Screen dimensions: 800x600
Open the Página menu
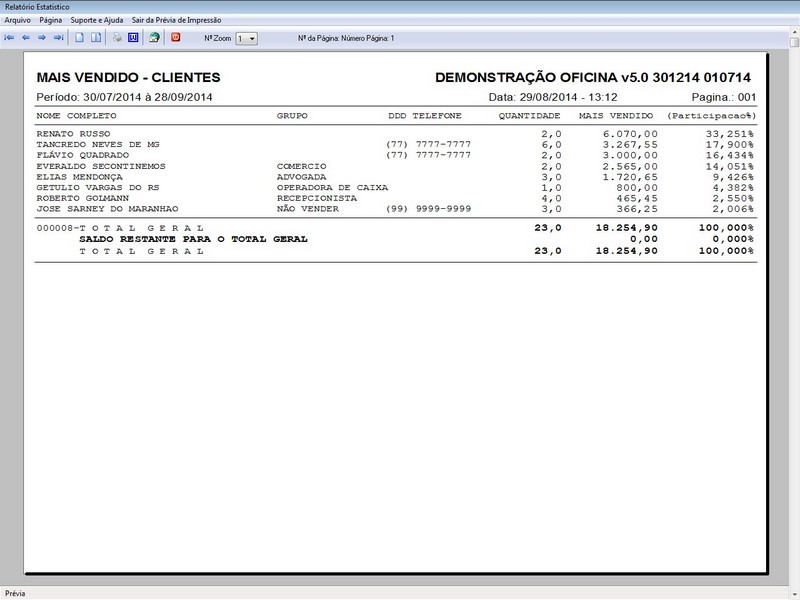(51, 20)
